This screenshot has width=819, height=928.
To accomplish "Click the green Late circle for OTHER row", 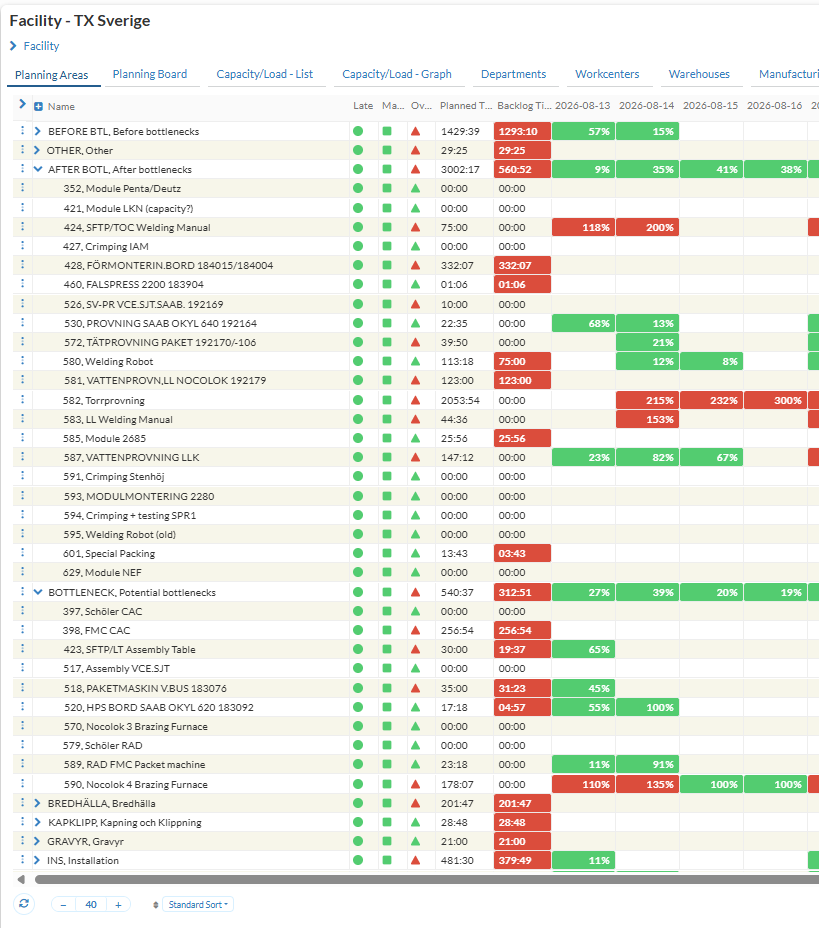I will click(358, 150).
